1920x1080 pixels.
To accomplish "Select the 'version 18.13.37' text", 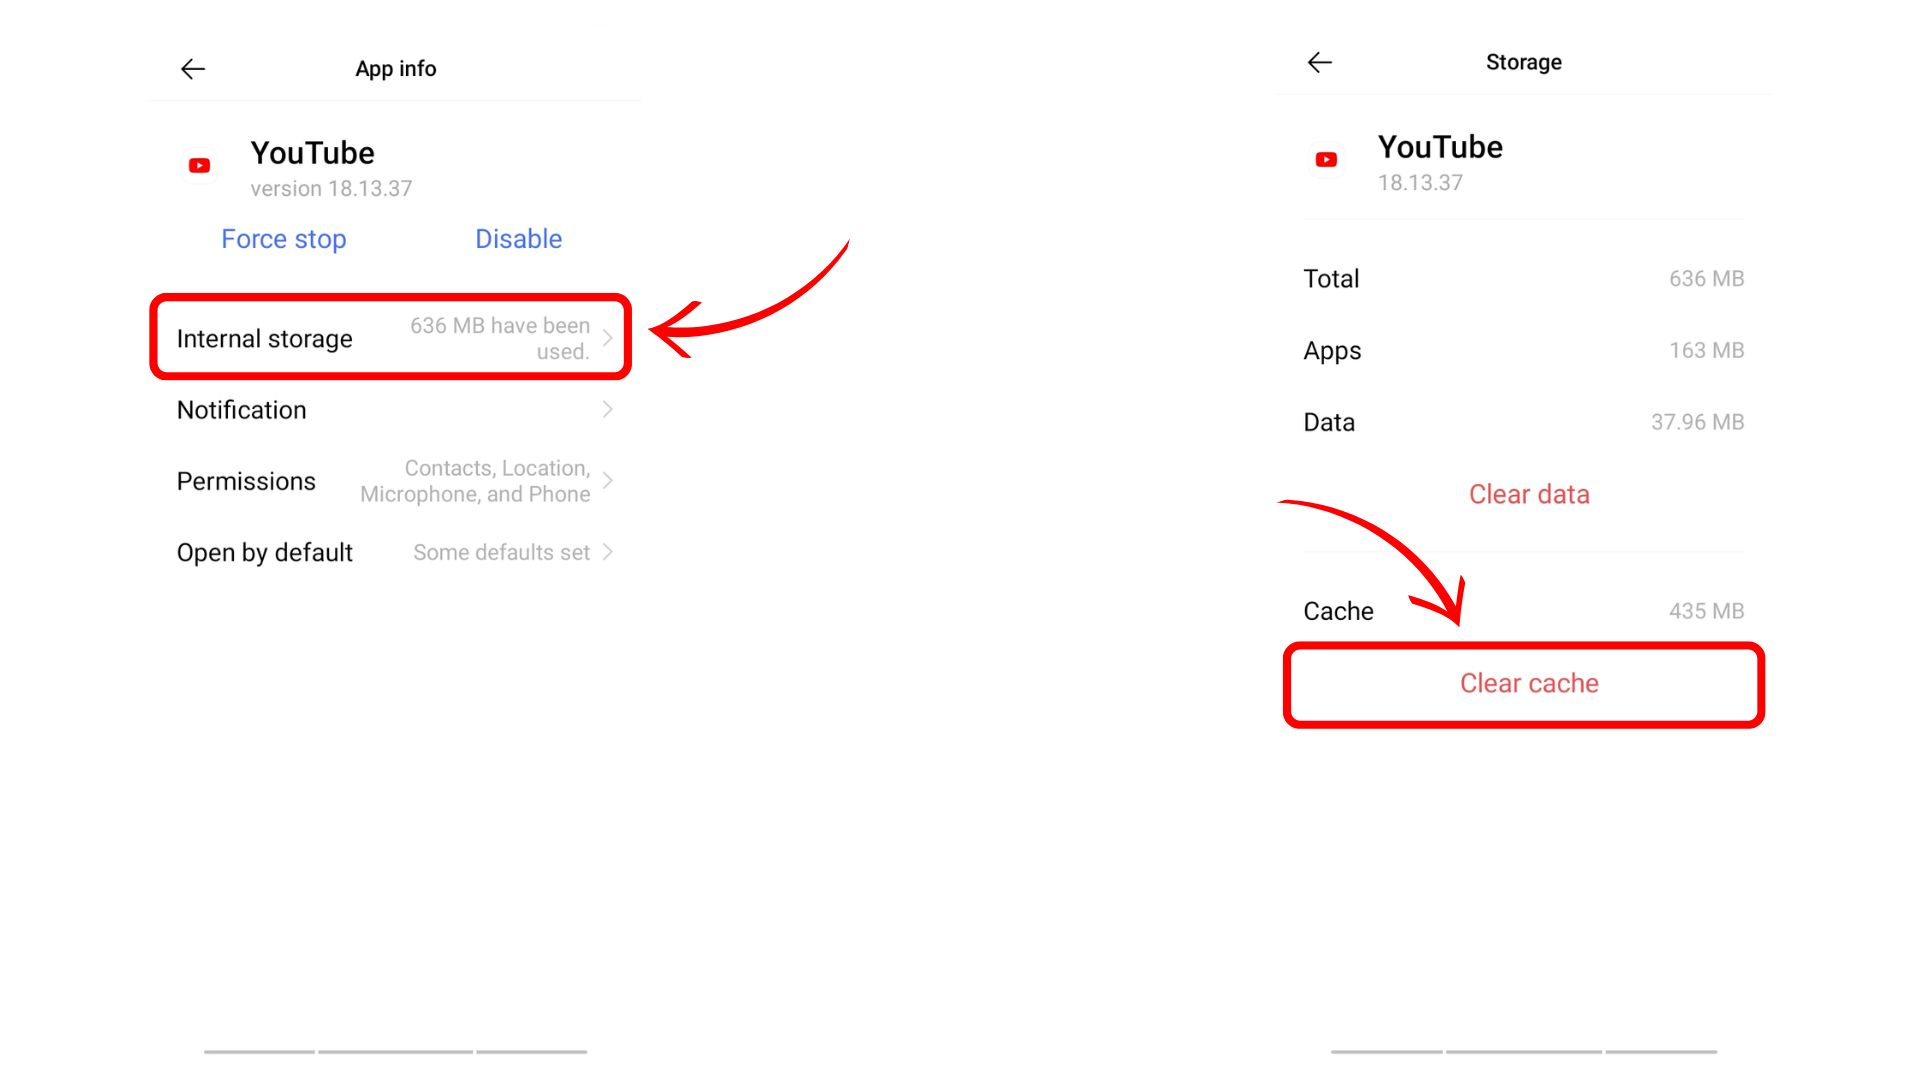I will (x=331, y=188).
